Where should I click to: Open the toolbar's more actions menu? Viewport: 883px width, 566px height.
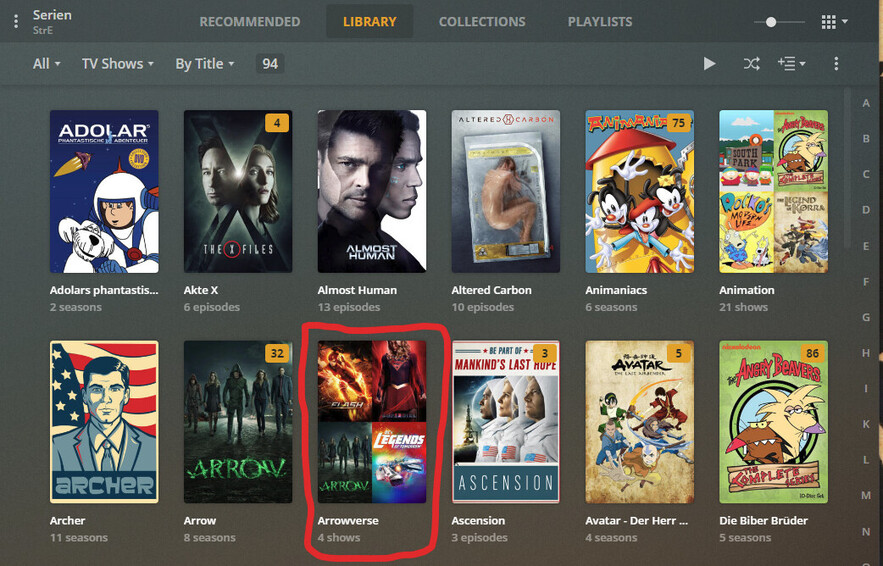click(836, 64)
